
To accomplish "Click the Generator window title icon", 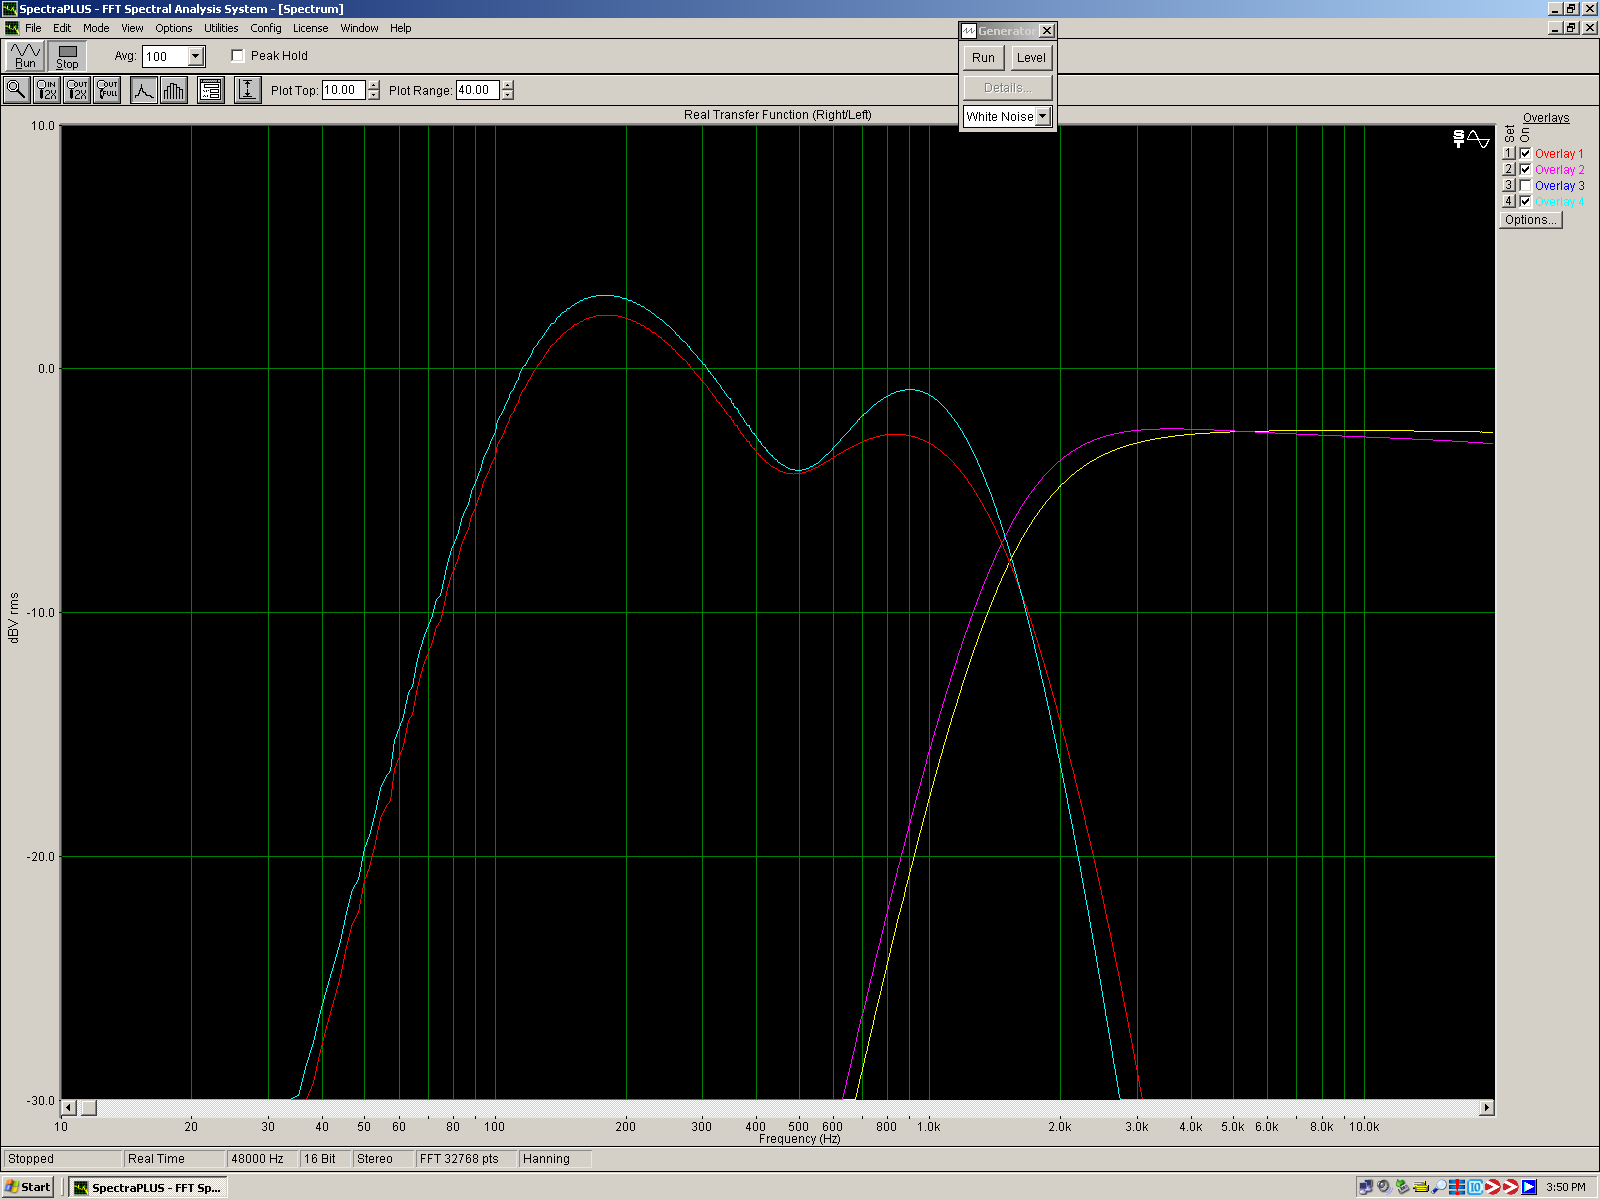I will [969, 31].
